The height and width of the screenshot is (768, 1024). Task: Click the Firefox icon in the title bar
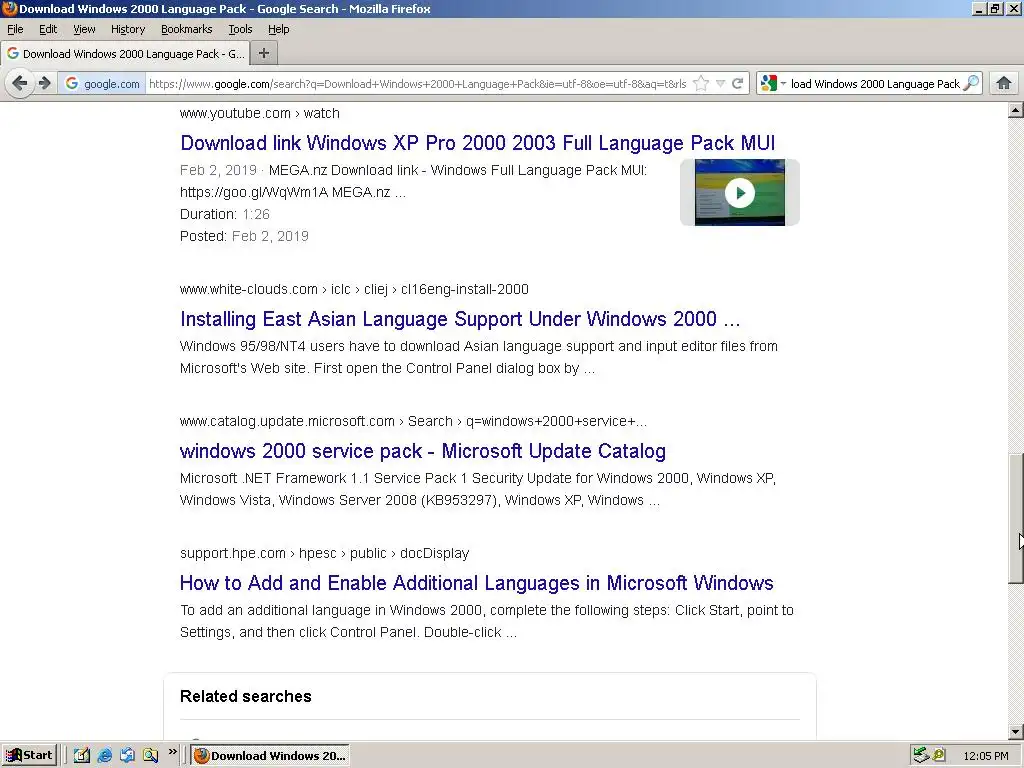[9, 8]
